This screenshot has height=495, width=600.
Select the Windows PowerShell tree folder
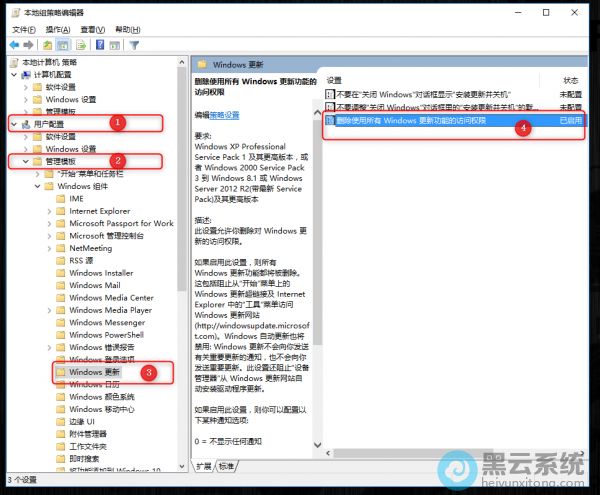tap(106, 335)
